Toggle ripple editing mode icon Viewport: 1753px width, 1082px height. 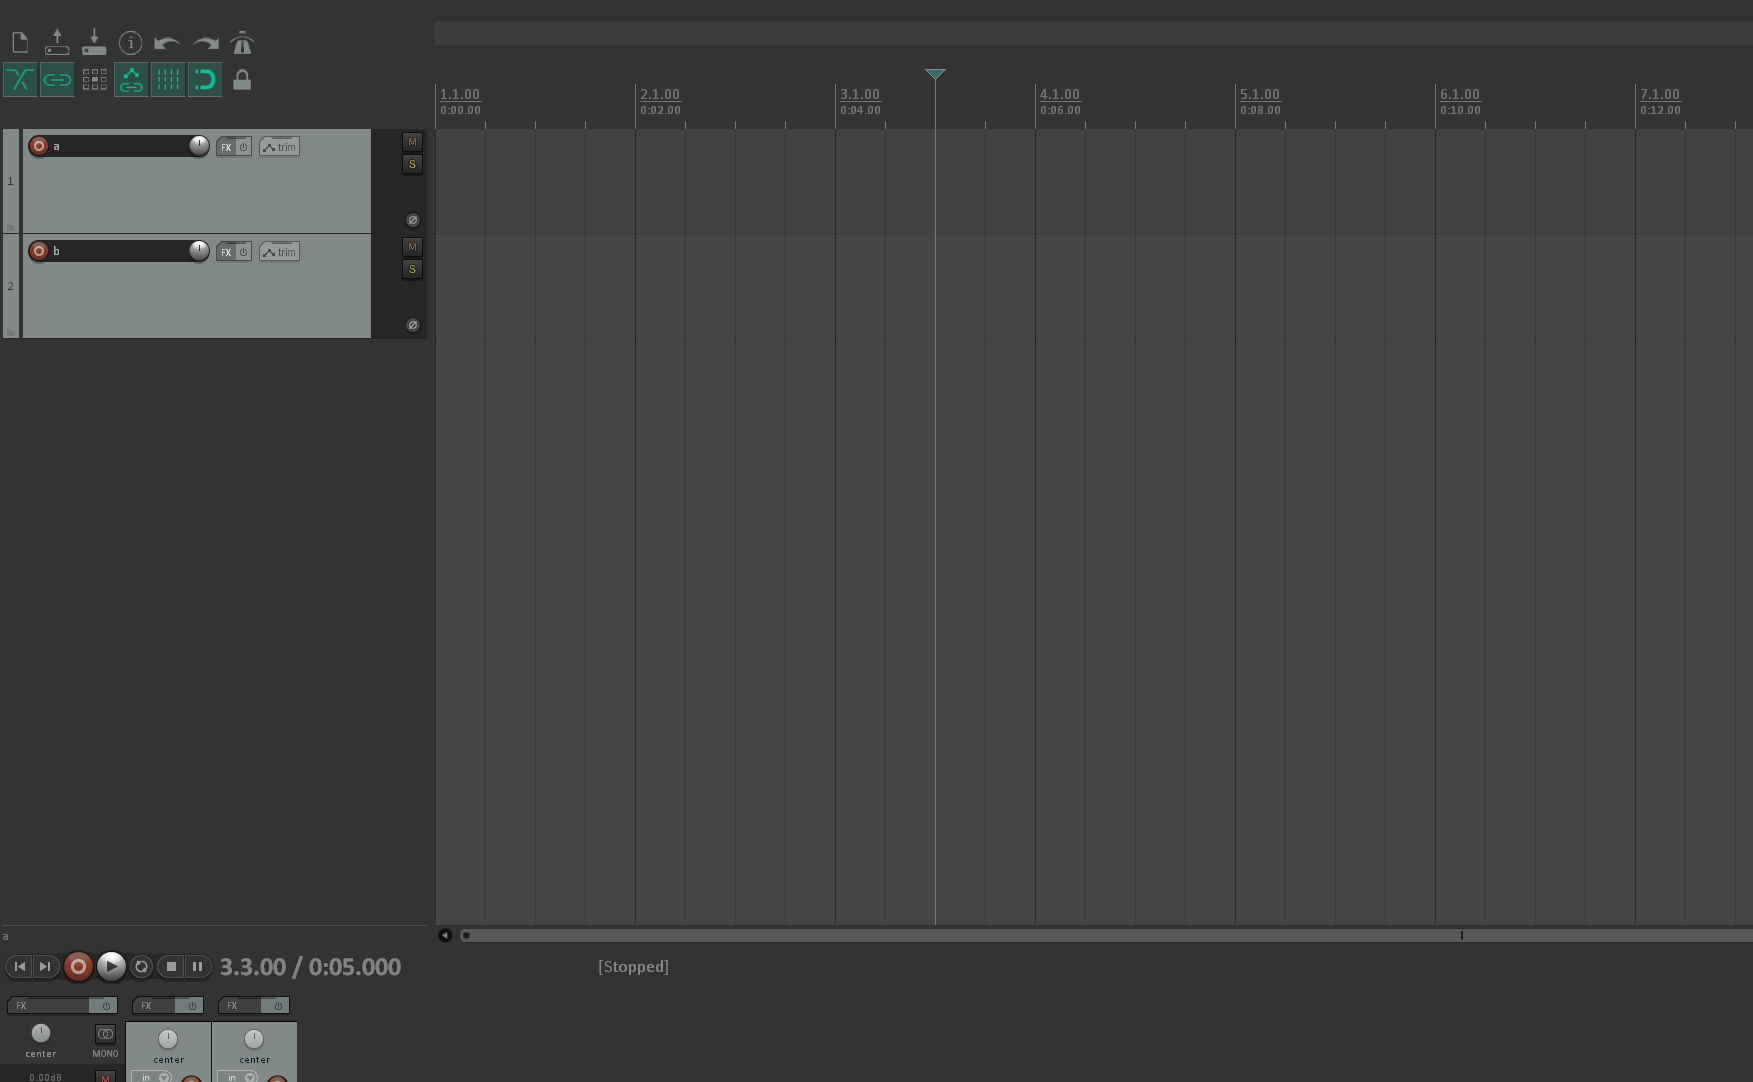point(94,79)
